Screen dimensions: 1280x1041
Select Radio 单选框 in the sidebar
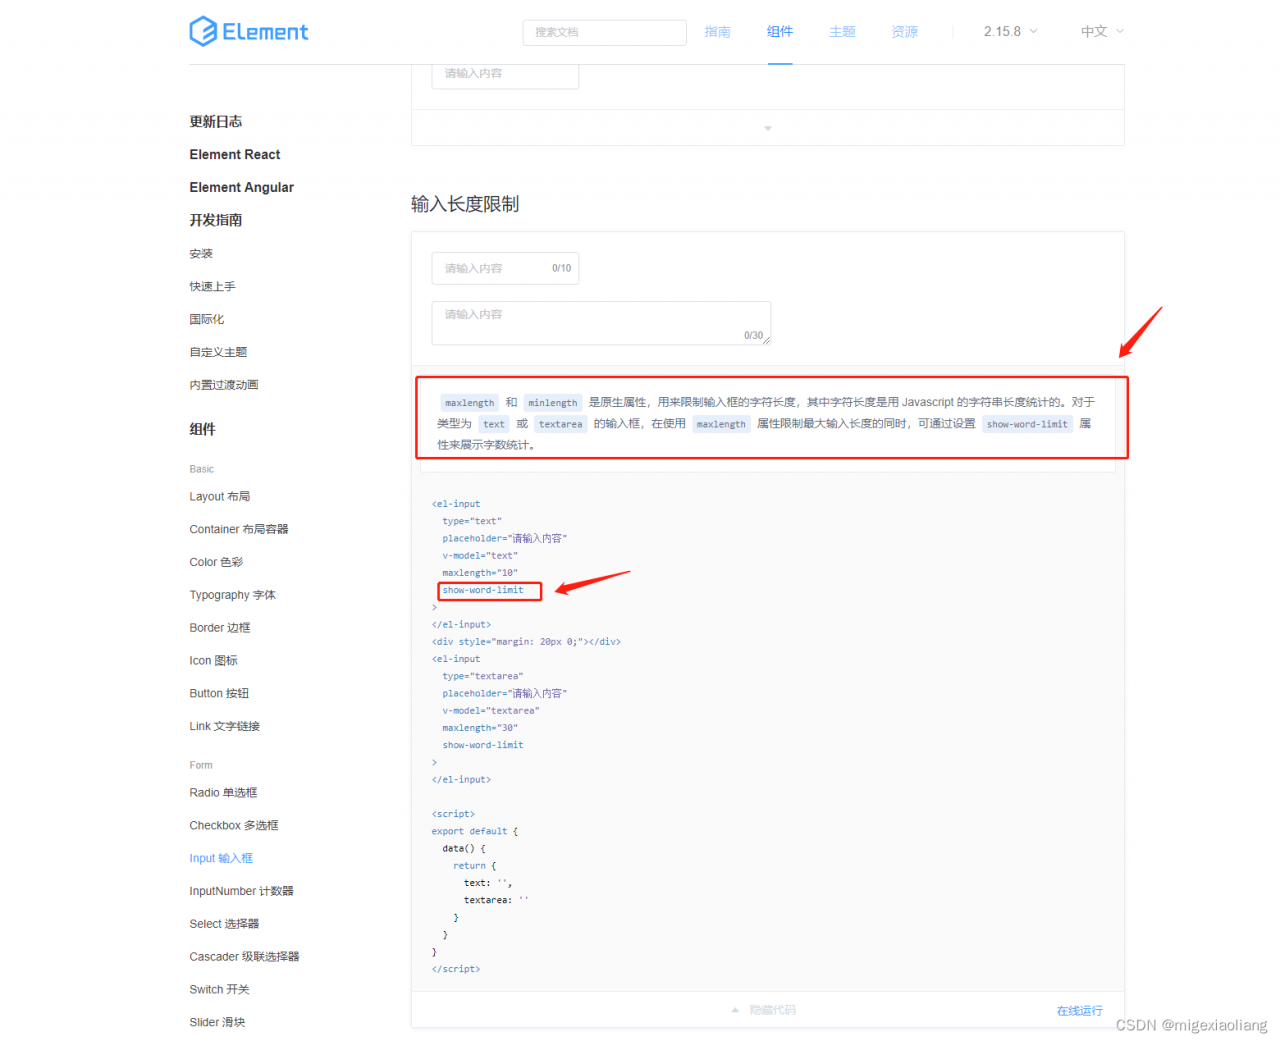[223, 793]
